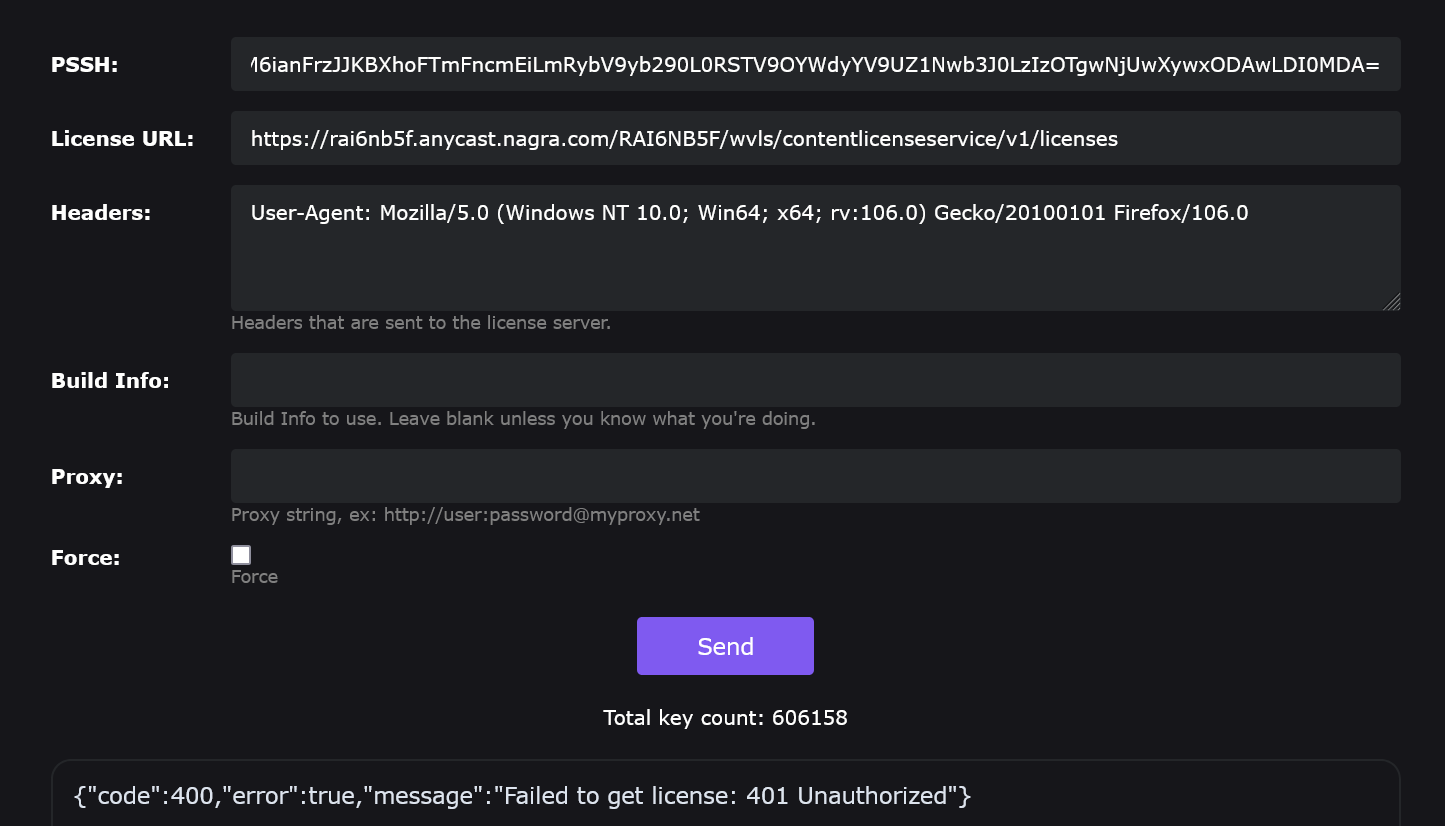The height and width of the screenshot is (826, 1445).
Task: Click the small Force text under checkbox
Action: (254, 577)
